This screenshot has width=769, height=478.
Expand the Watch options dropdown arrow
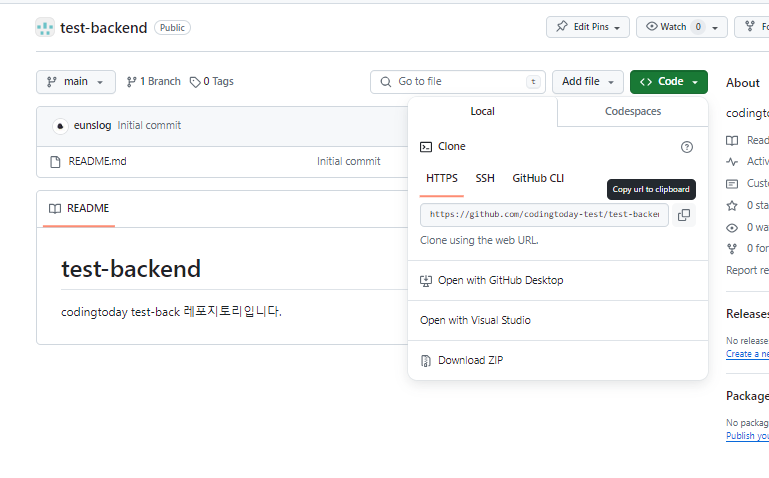point(715,27)
